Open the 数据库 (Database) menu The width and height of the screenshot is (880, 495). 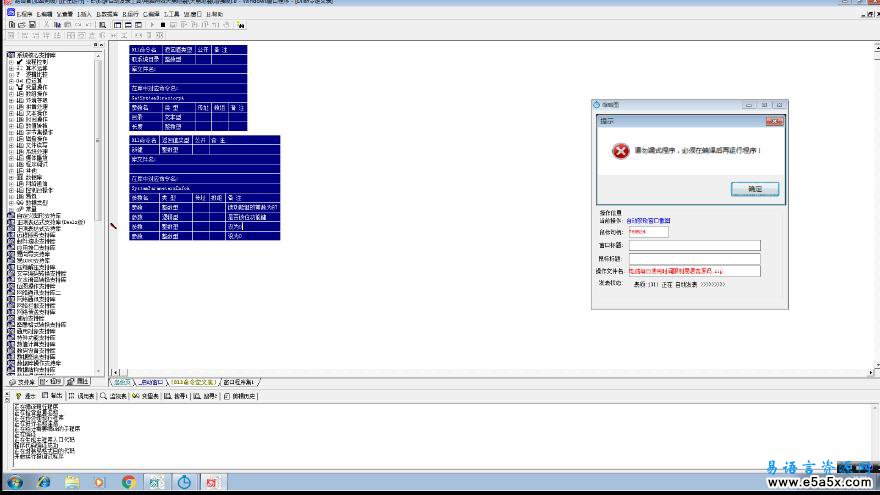click(107, 14)
